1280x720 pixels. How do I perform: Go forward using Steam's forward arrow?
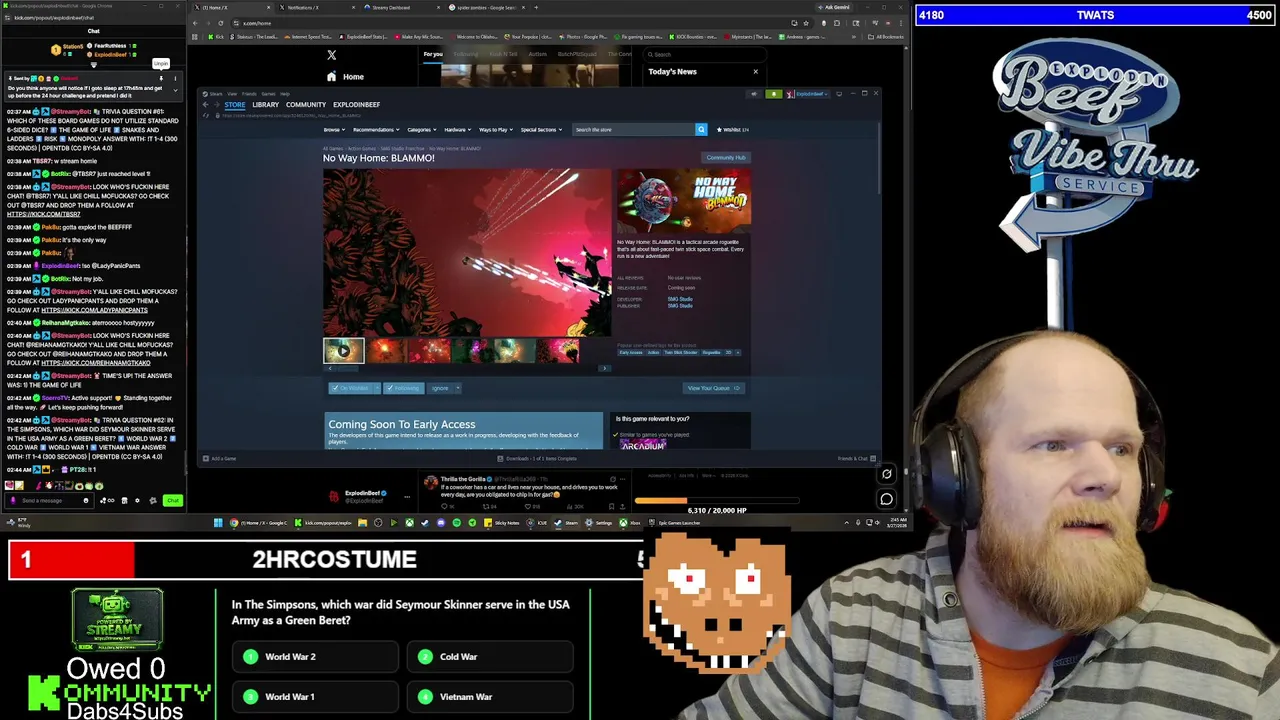click(x=216, y=104)
